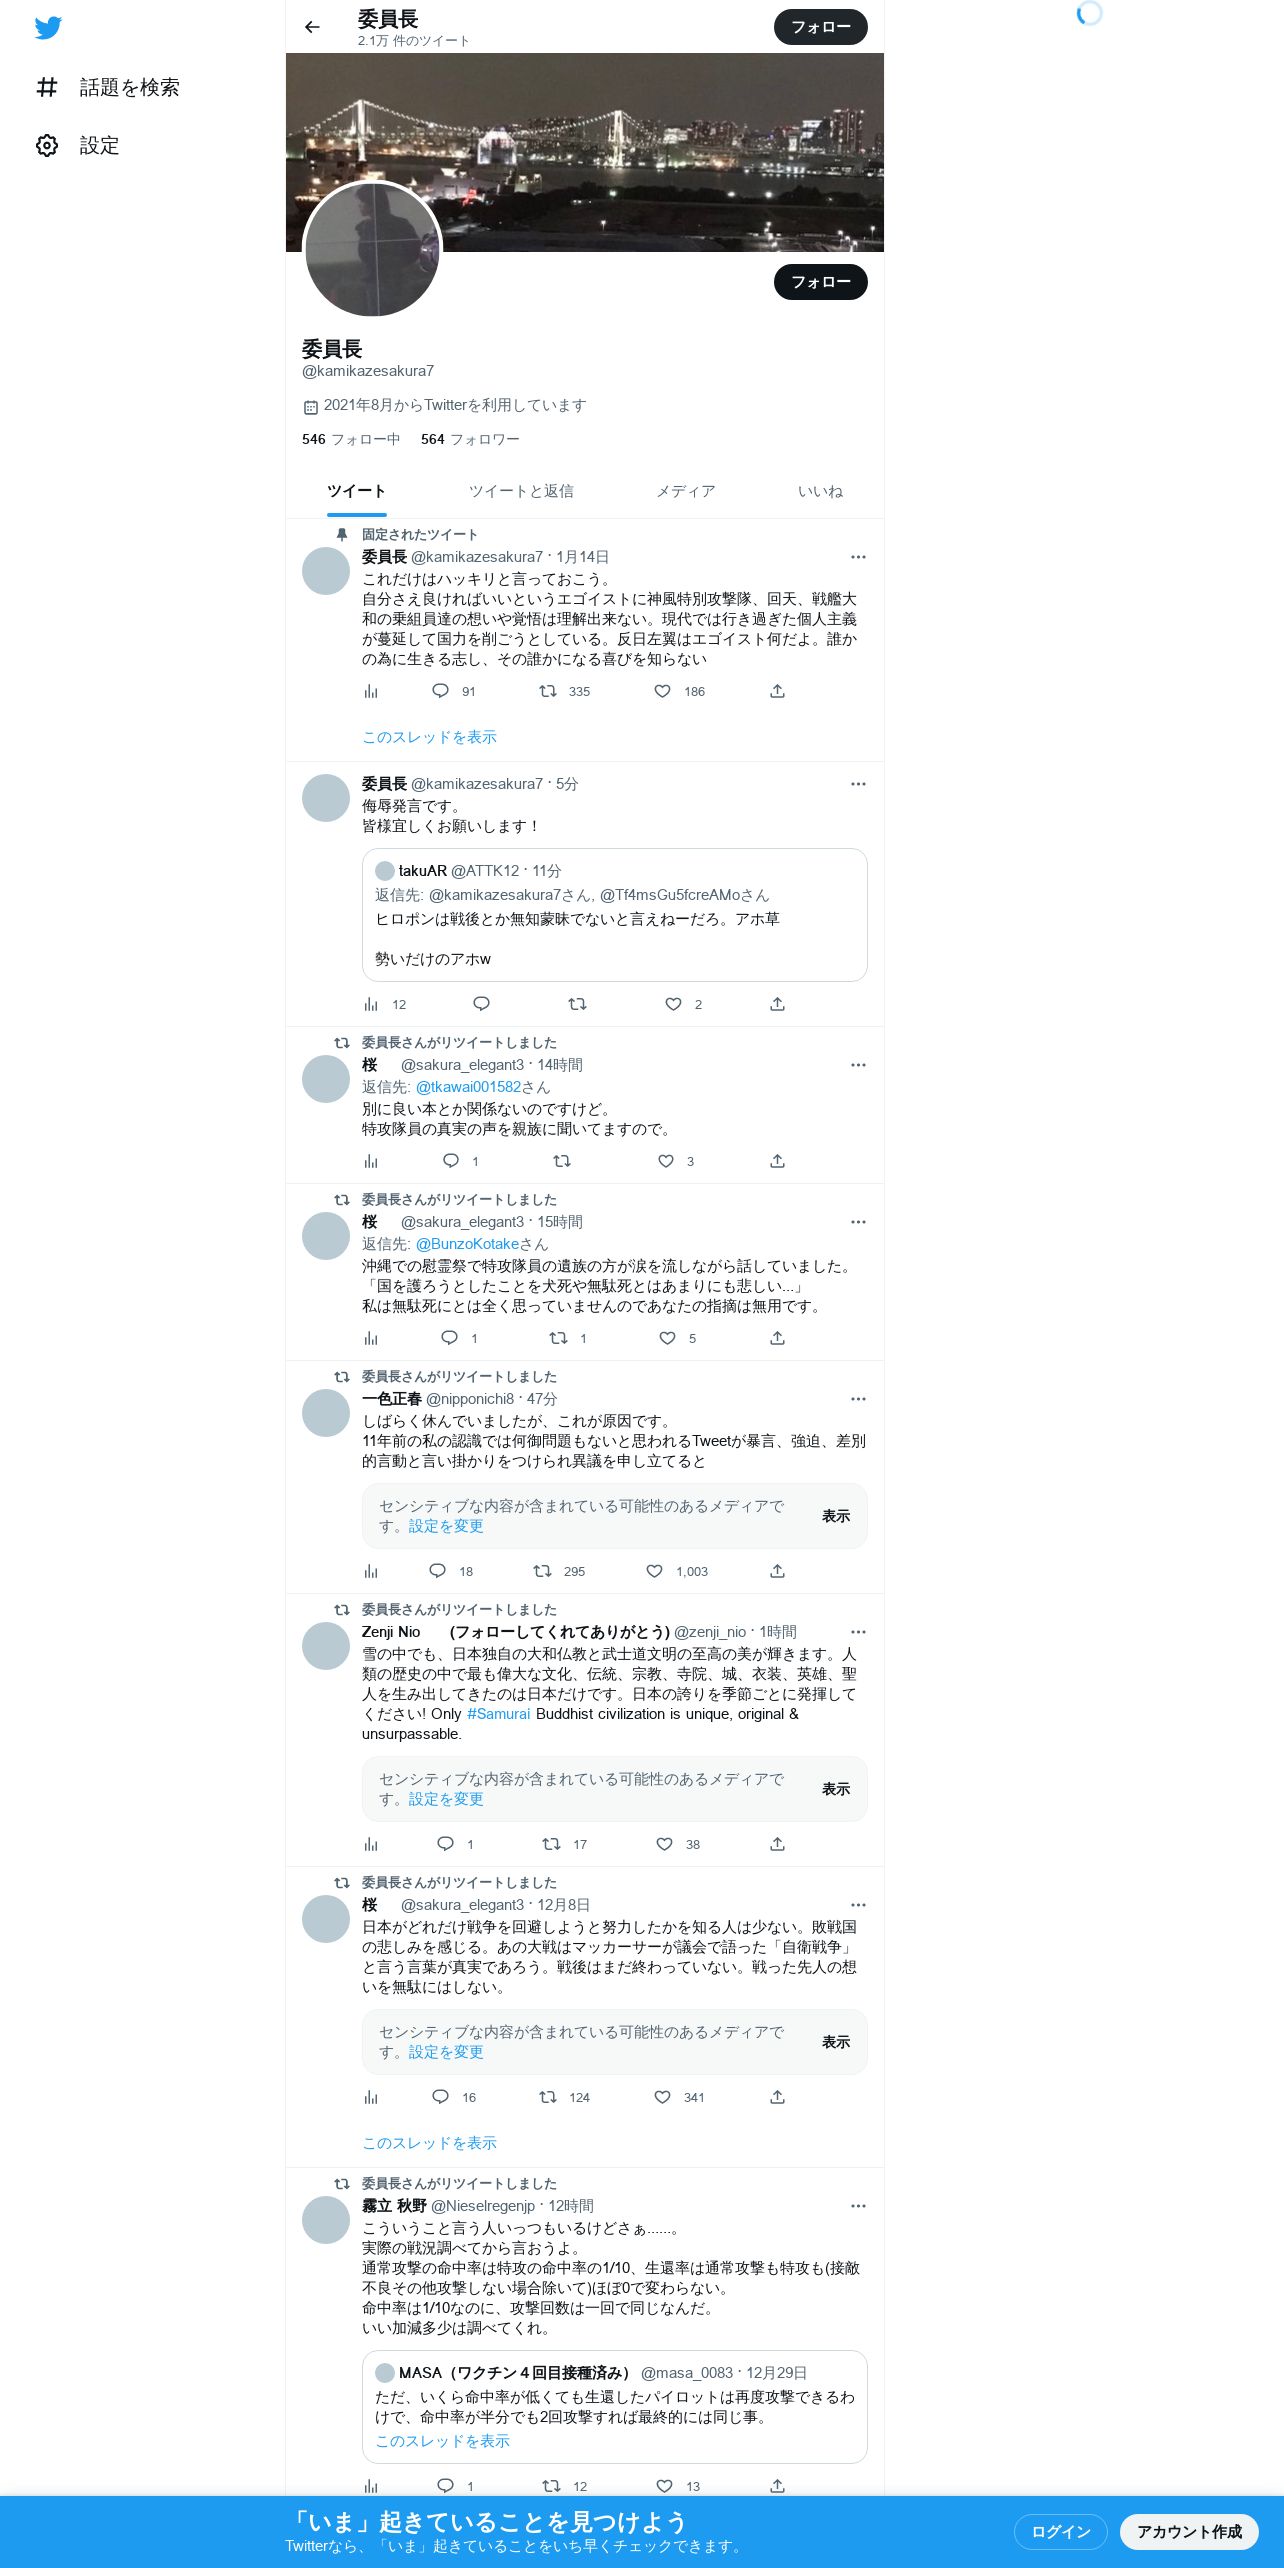Screen dimensions: 1284x2568
Task: Open the profile avatar photo
Action: click(372, 250)
